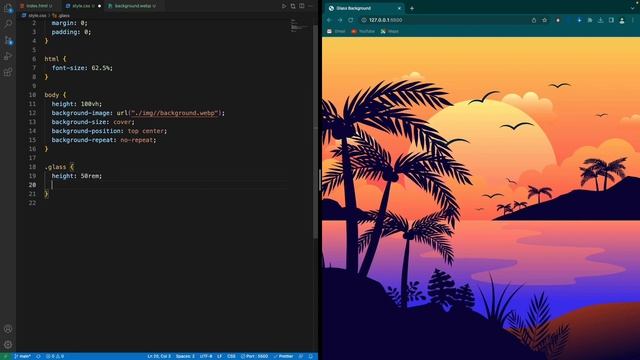640x360 pixels.
Task: Open YouTube bookmark
Action: 363,31
